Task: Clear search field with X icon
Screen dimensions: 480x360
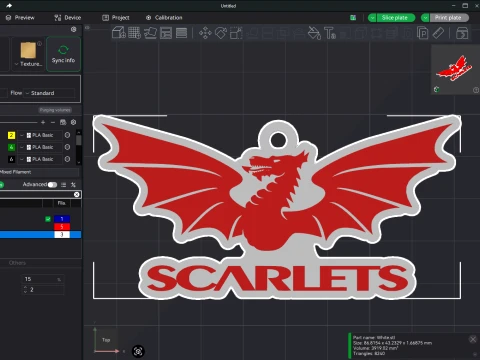Action: pyautogui.click(x=77, y=194)
